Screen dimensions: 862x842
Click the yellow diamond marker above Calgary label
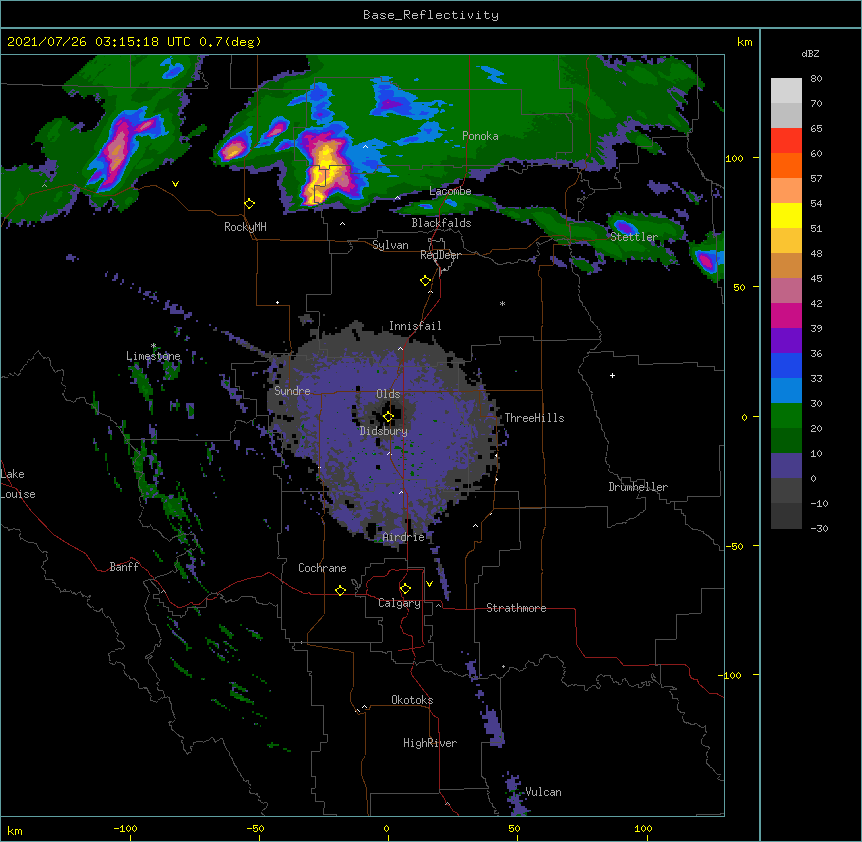point(406,589)
